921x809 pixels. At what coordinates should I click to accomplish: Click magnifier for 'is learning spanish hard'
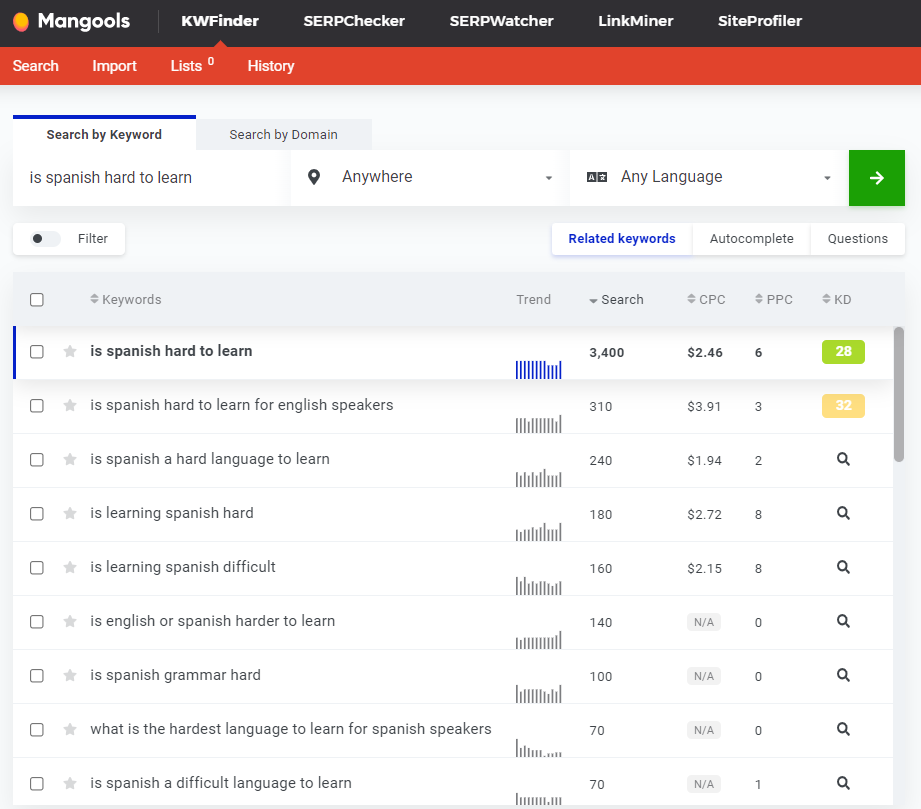click(x=843, y=513)
